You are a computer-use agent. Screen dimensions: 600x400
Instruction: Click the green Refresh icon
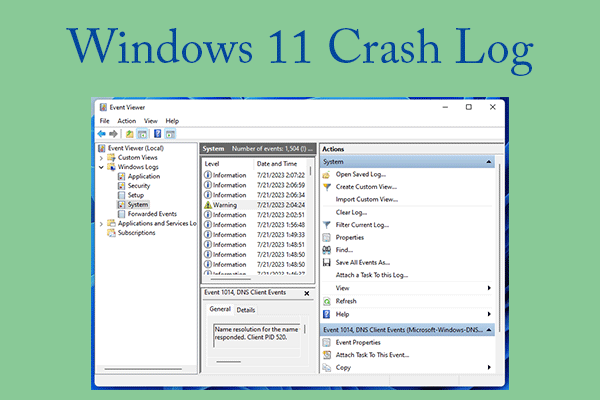[x=326, y=300]
